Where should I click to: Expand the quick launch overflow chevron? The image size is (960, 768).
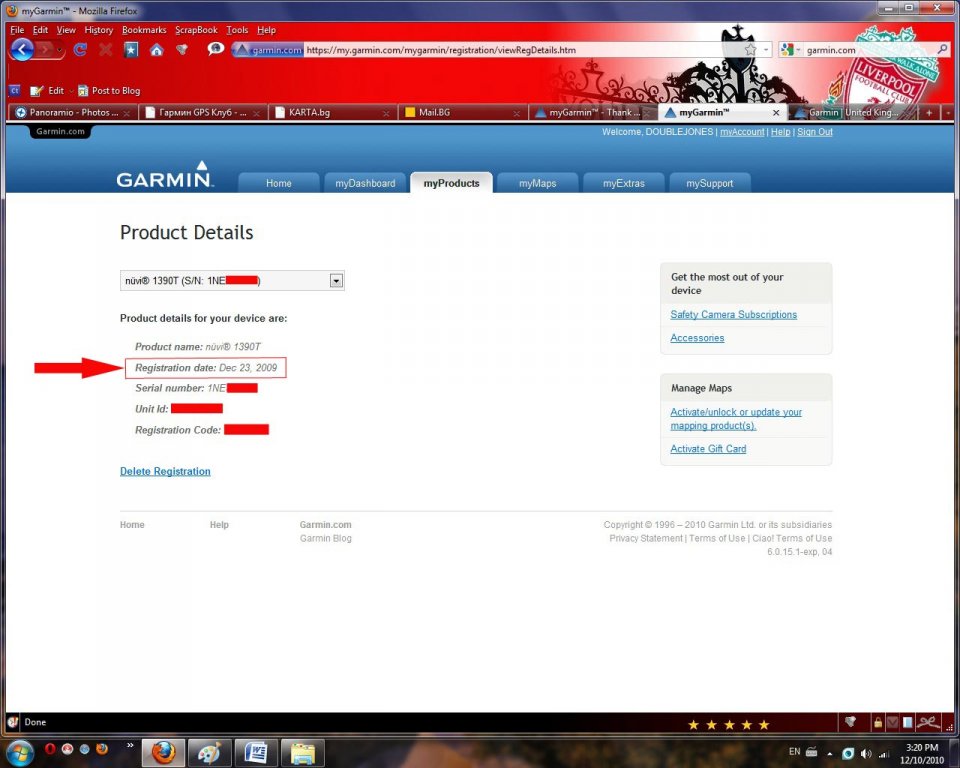pyautogui.click(x=130, y=745)
